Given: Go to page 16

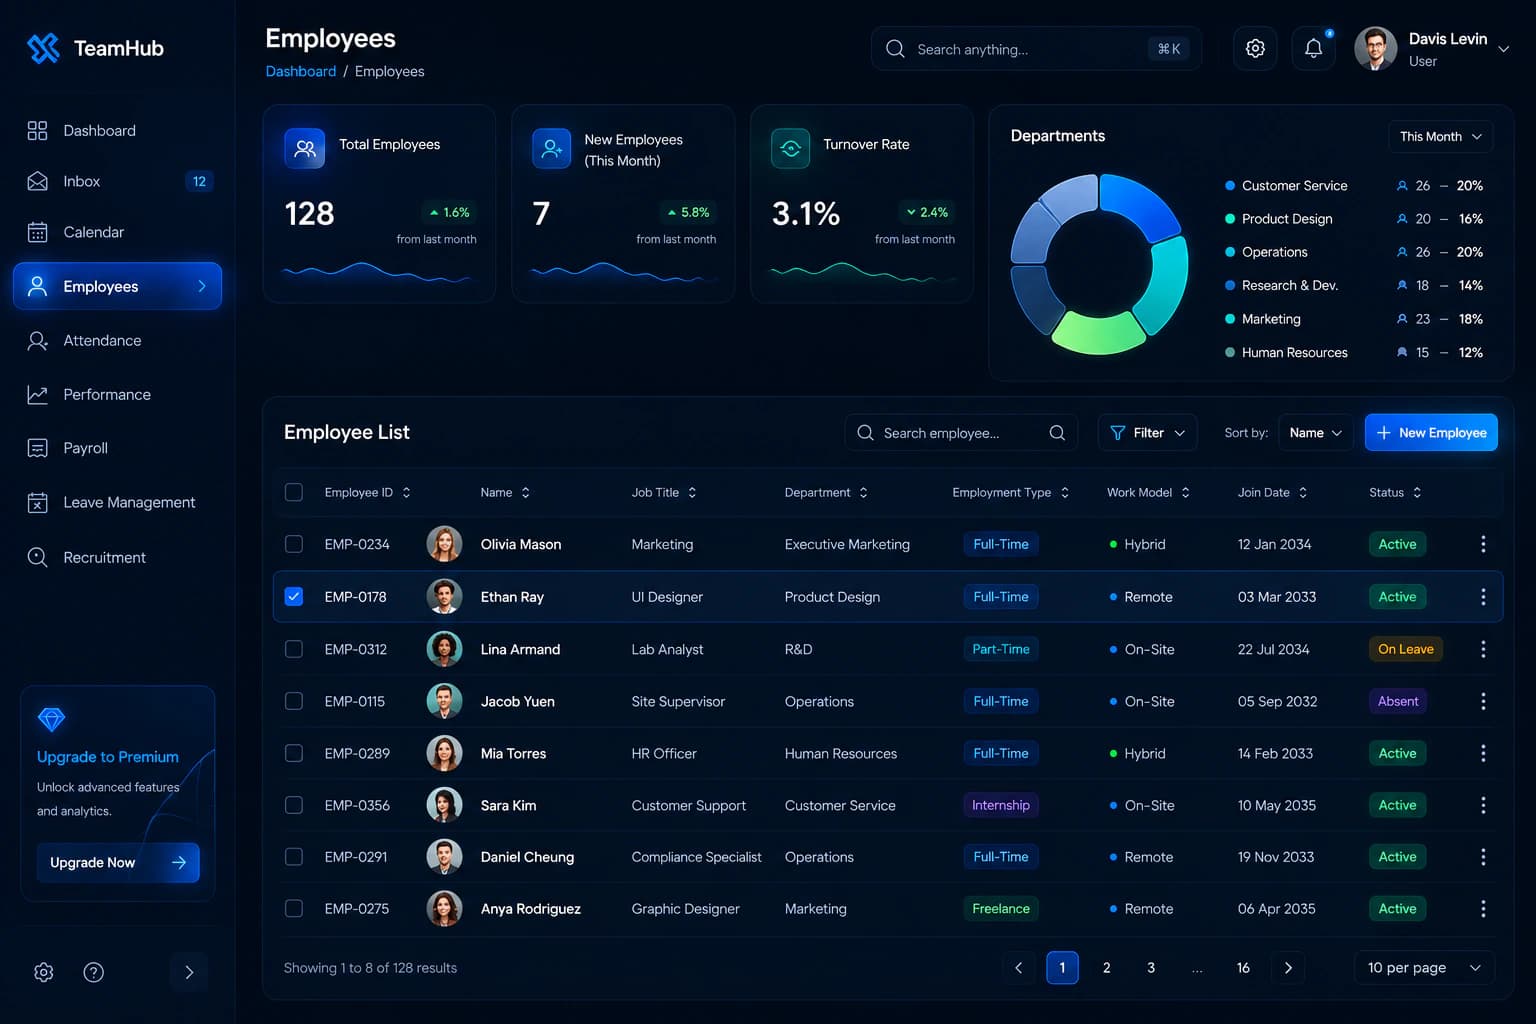Looking at the screenshot, I should pos(1243,968).
